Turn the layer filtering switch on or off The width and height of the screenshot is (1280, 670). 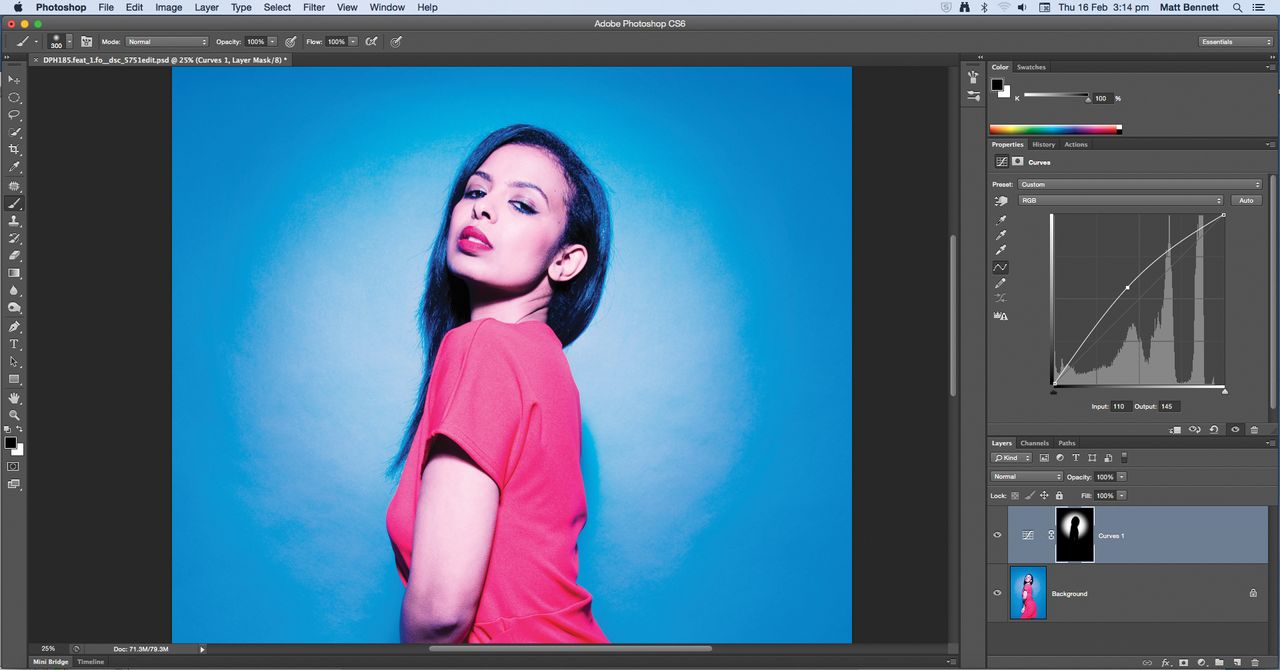click(x=1123, y=458)
